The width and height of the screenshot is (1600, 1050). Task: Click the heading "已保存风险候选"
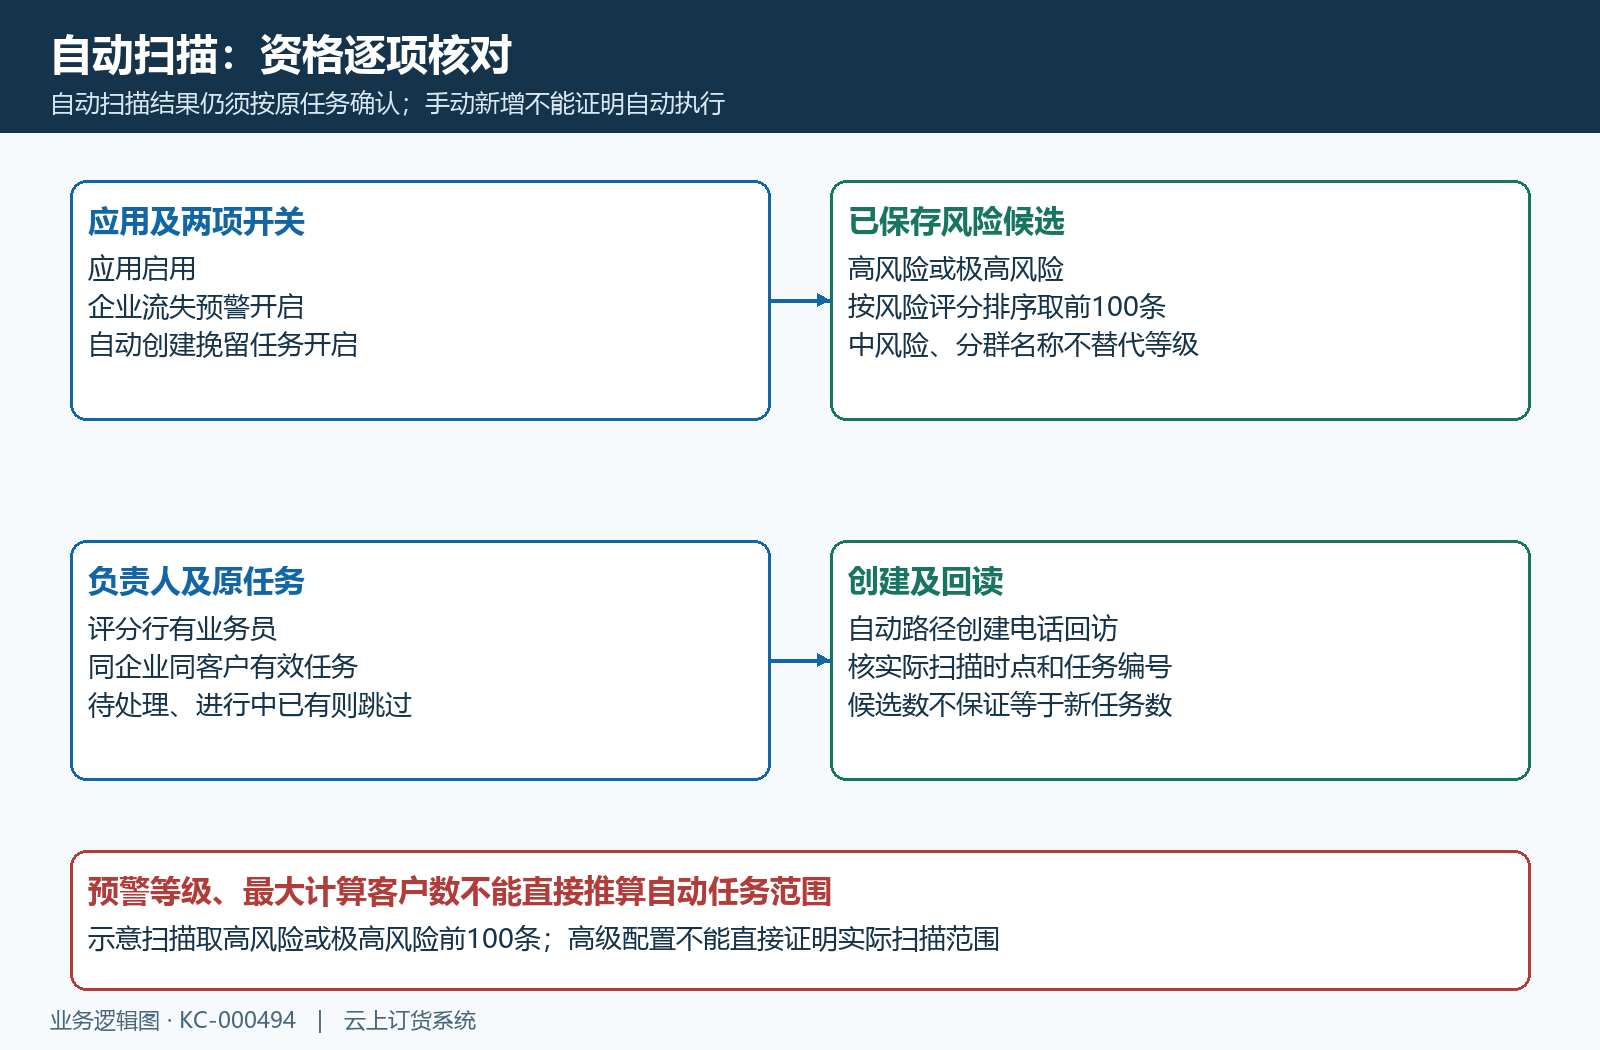[956, 221]
